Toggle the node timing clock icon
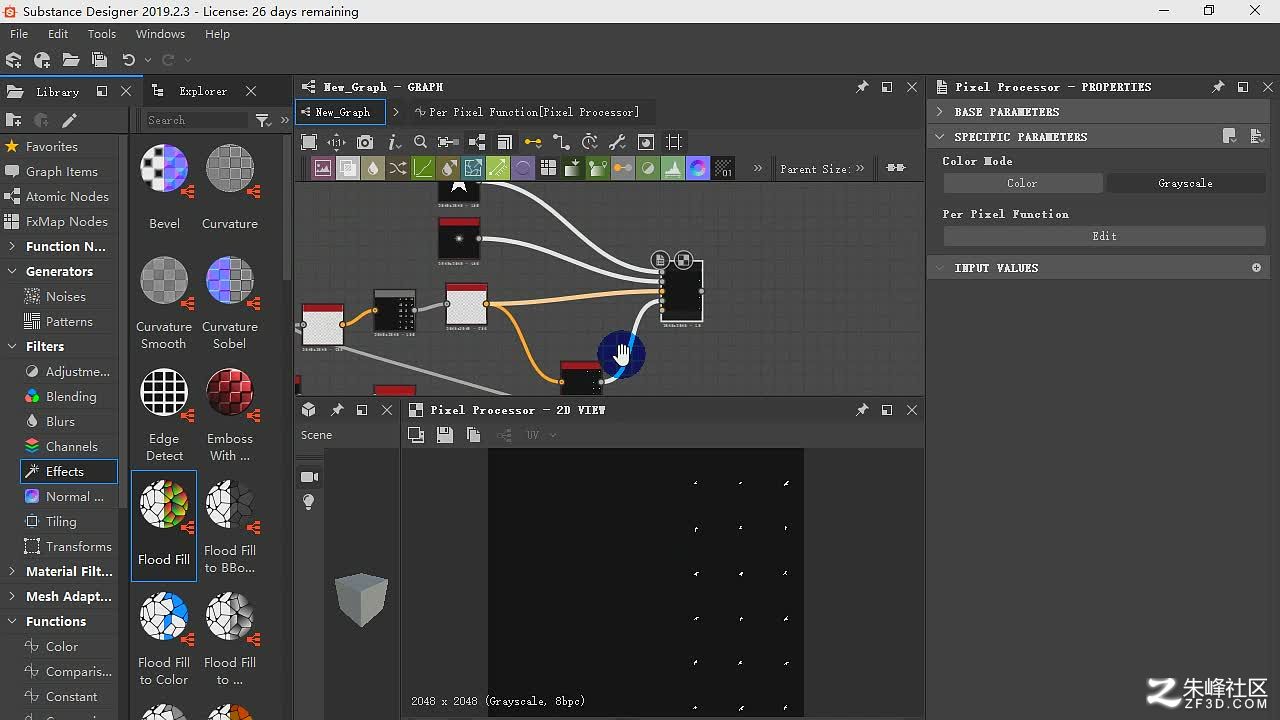 pos(590,142)
